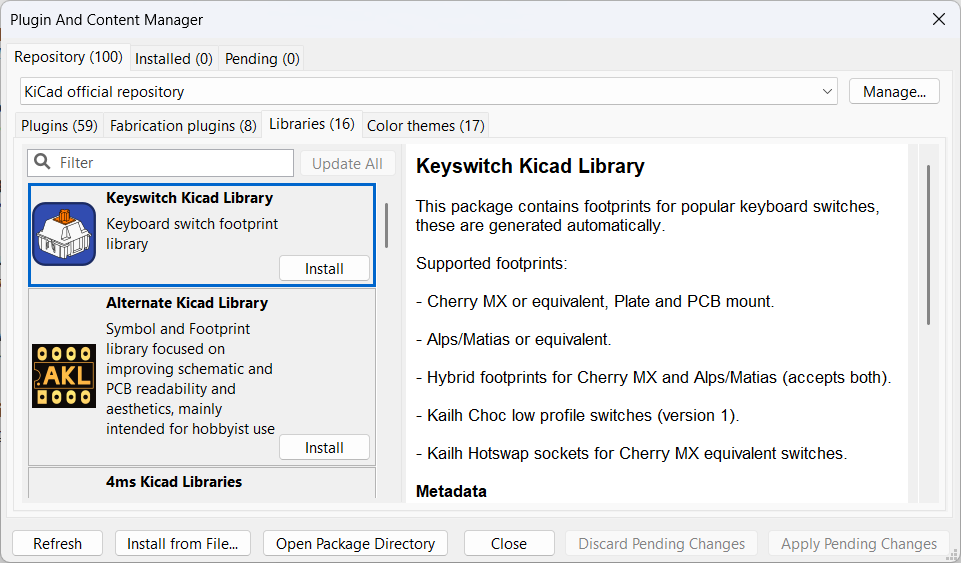
Task: Click Install from File... button
Action: [183, 543]
